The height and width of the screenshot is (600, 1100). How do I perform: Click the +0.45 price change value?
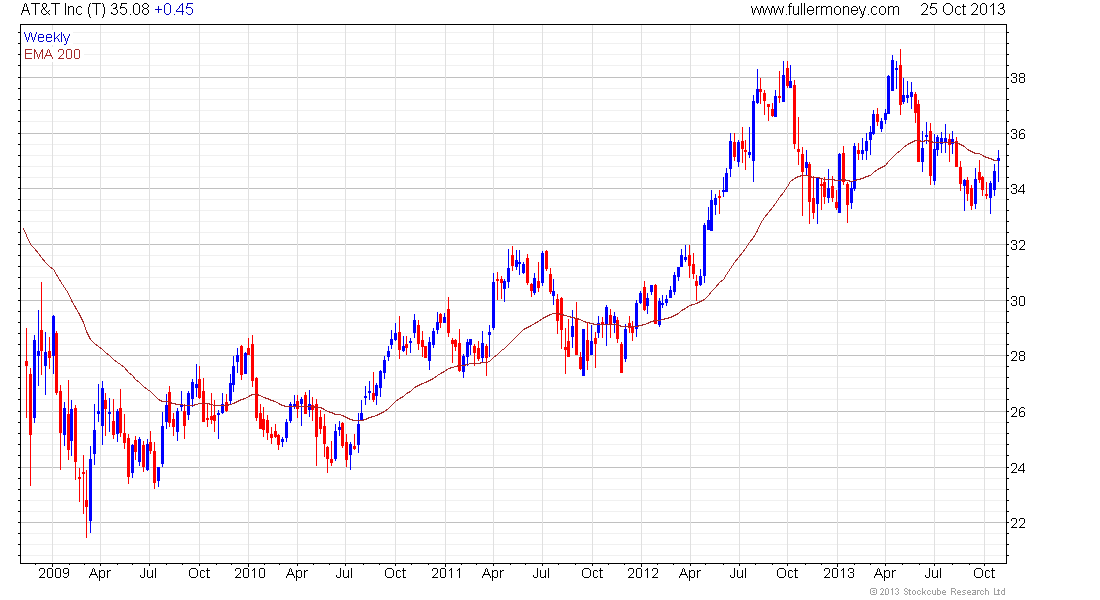tap(173, 10)
